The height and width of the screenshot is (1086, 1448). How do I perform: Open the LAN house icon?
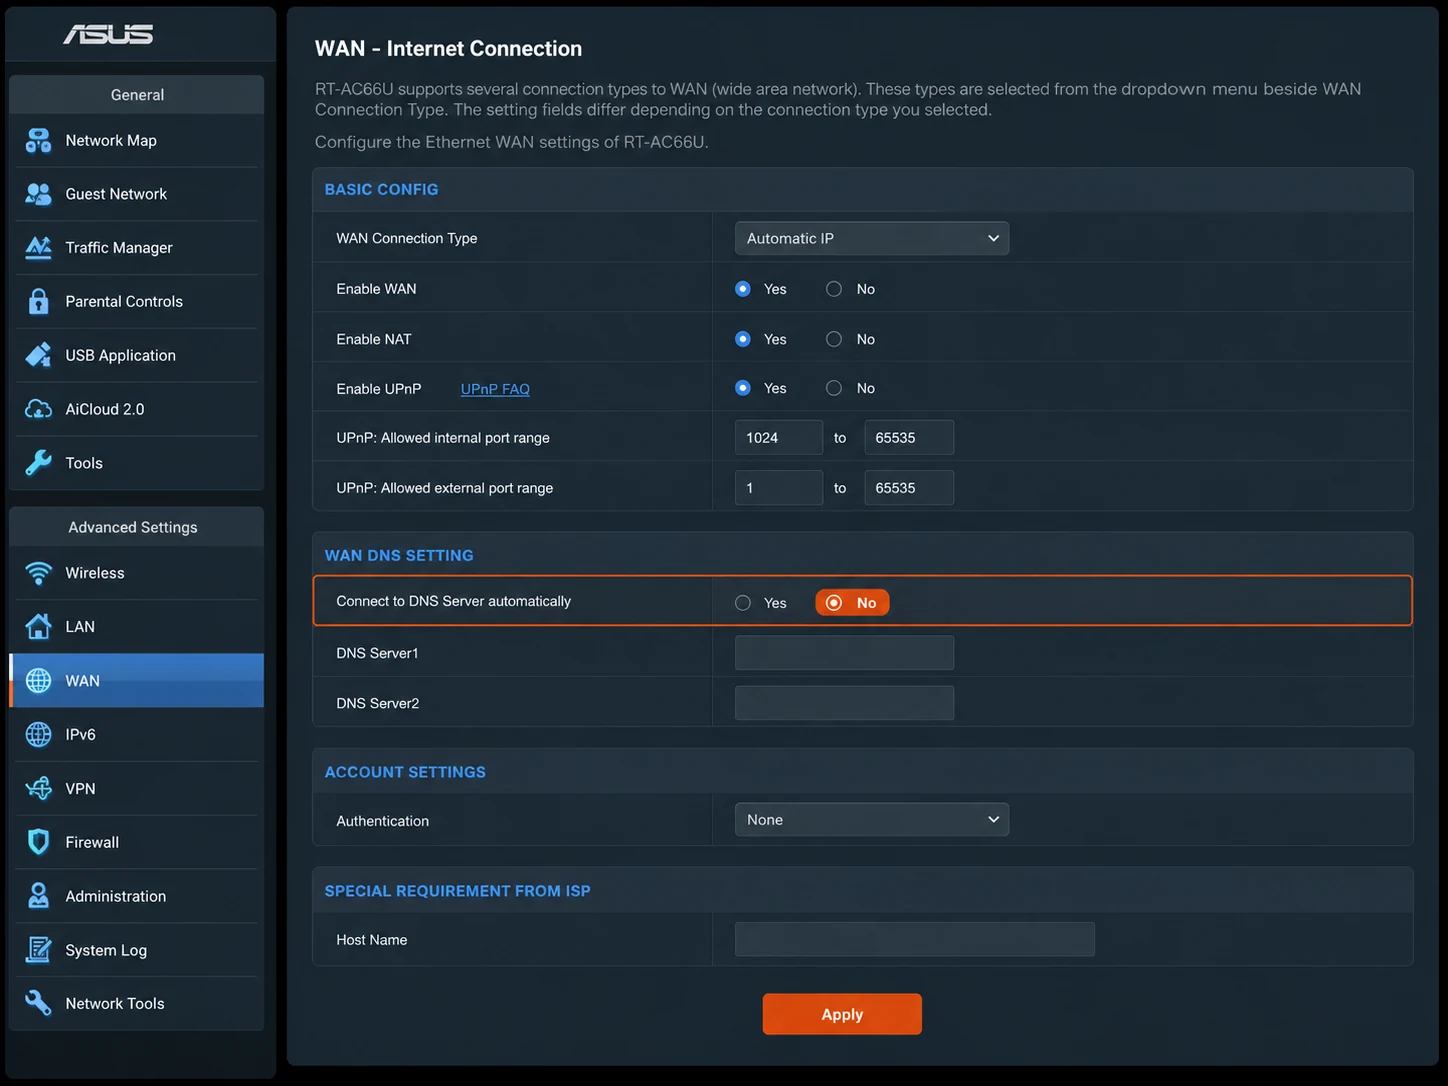[x=38, y=627]
